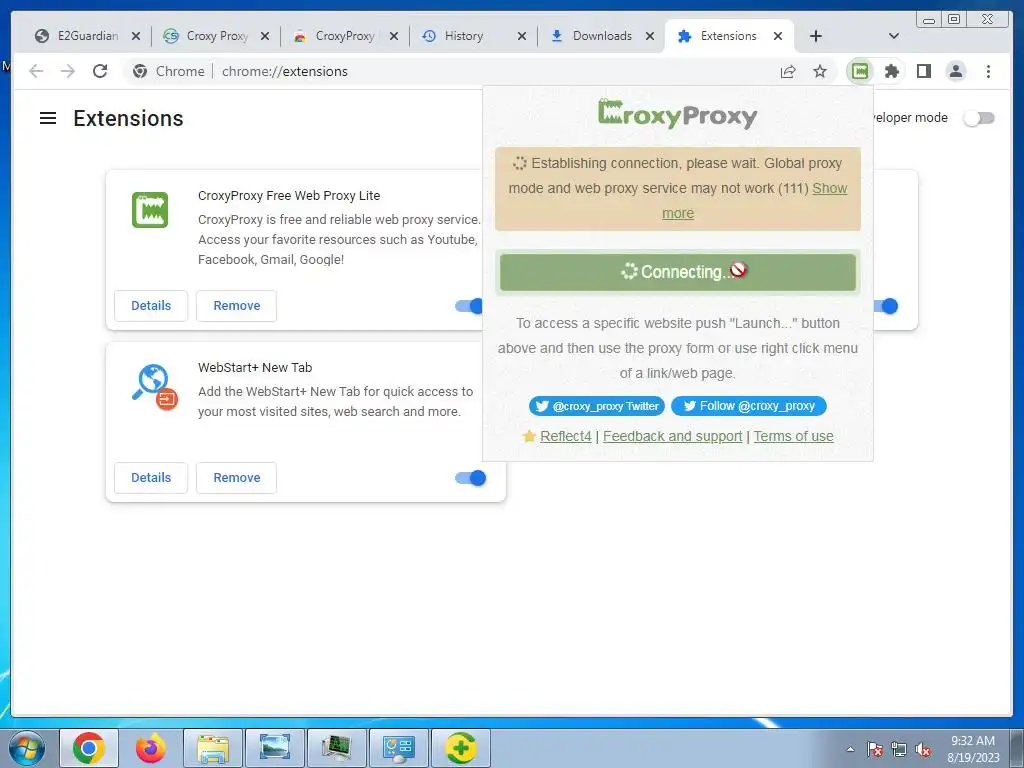Click the muted volume tray icon
The image size is (1024, 768).
(923, 749)
